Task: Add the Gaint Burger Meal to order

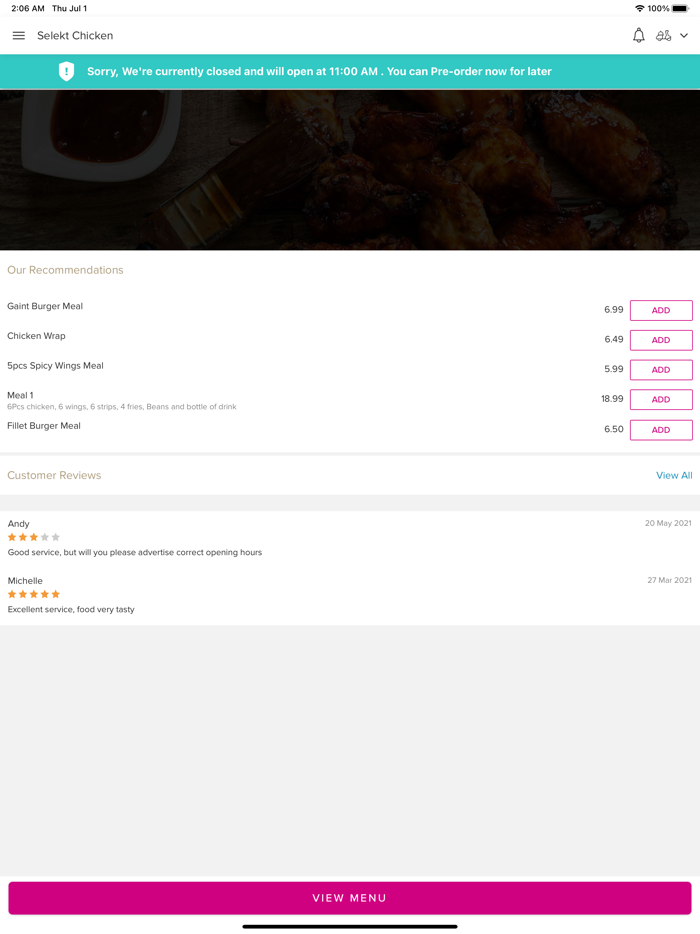Action: click(x=660, y=310)
